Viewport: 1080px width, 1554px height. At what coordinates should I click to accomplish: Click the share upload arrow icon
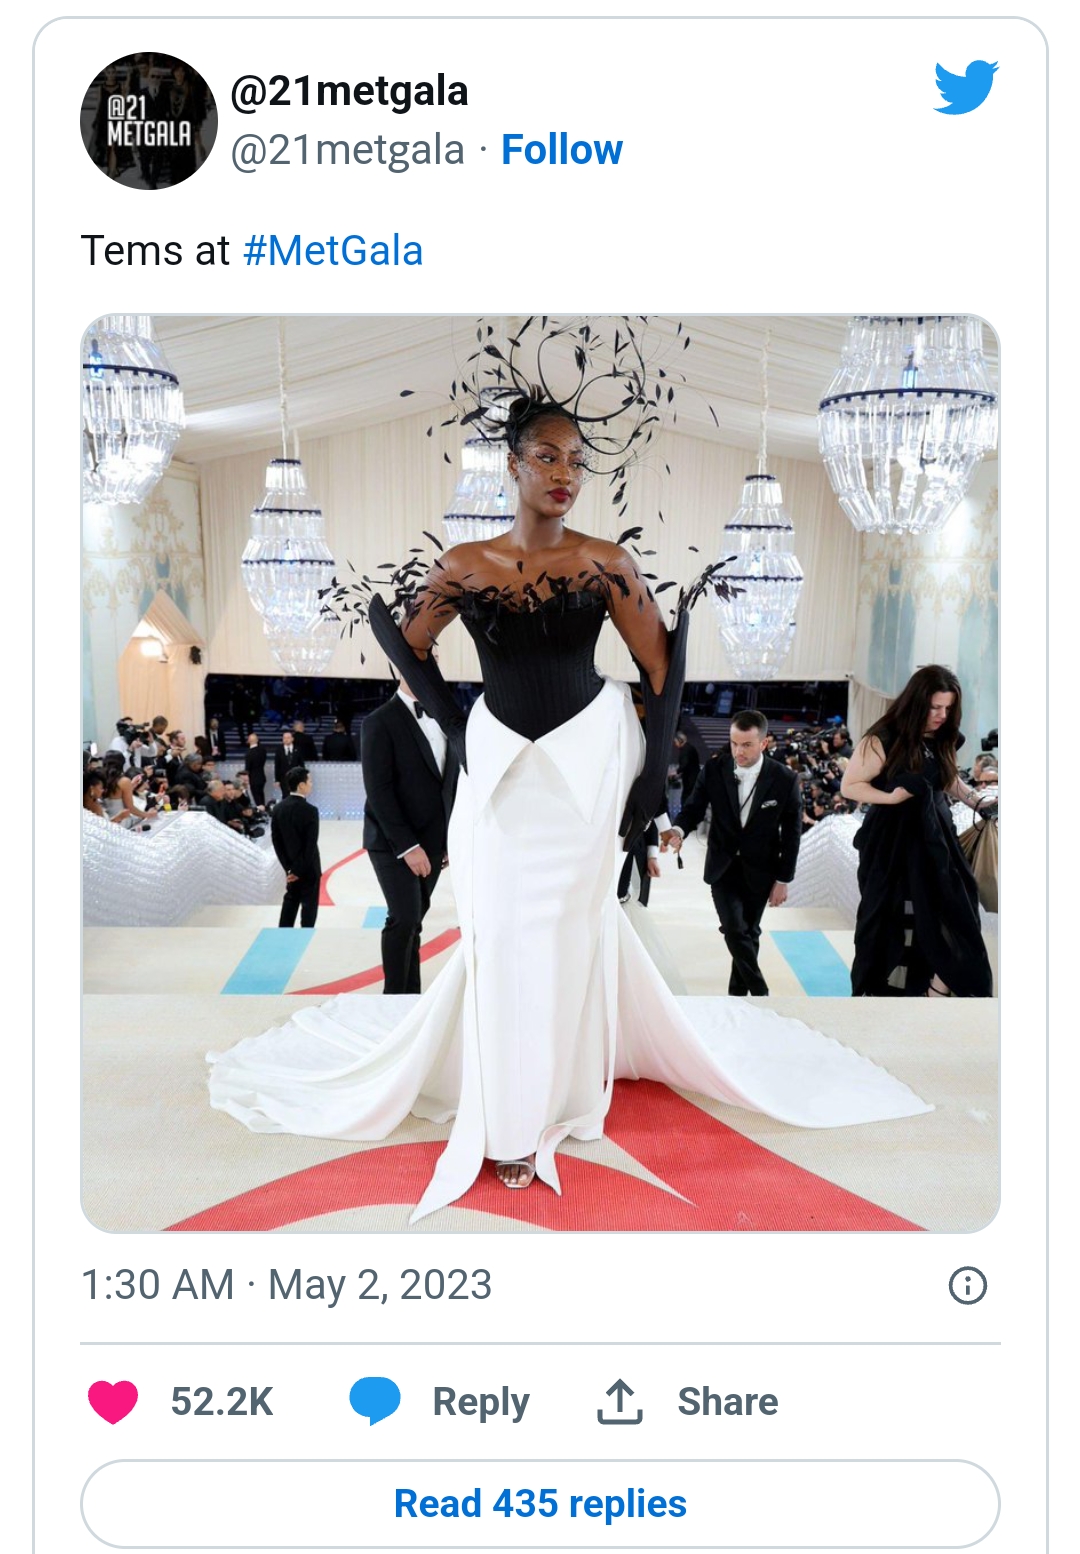pos(619,1401)
